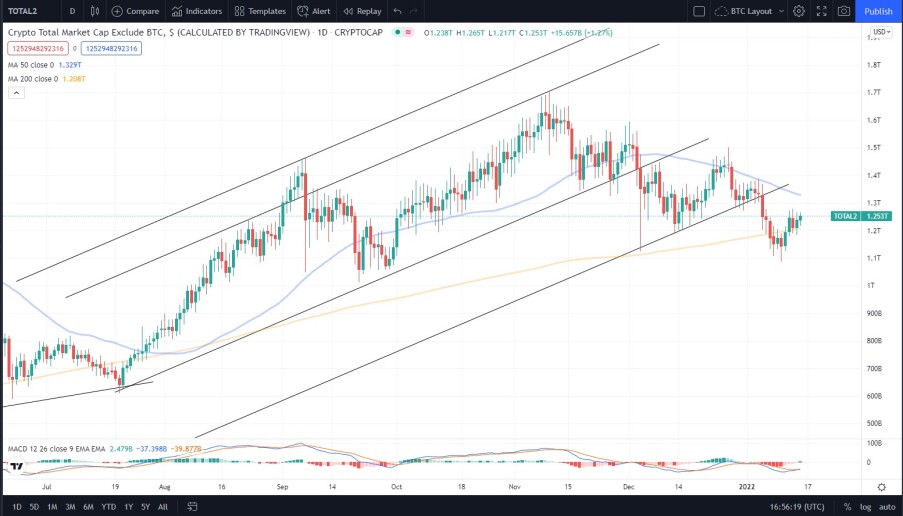Collapse the indicator legend with arrow
This screenshot has width=903, height=516.
(x=16, y=93)
